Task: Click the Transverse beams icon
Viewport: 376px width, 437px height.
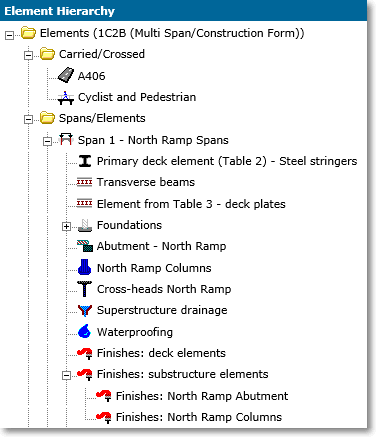Action: pyautogui.click(x=84, y=182)
